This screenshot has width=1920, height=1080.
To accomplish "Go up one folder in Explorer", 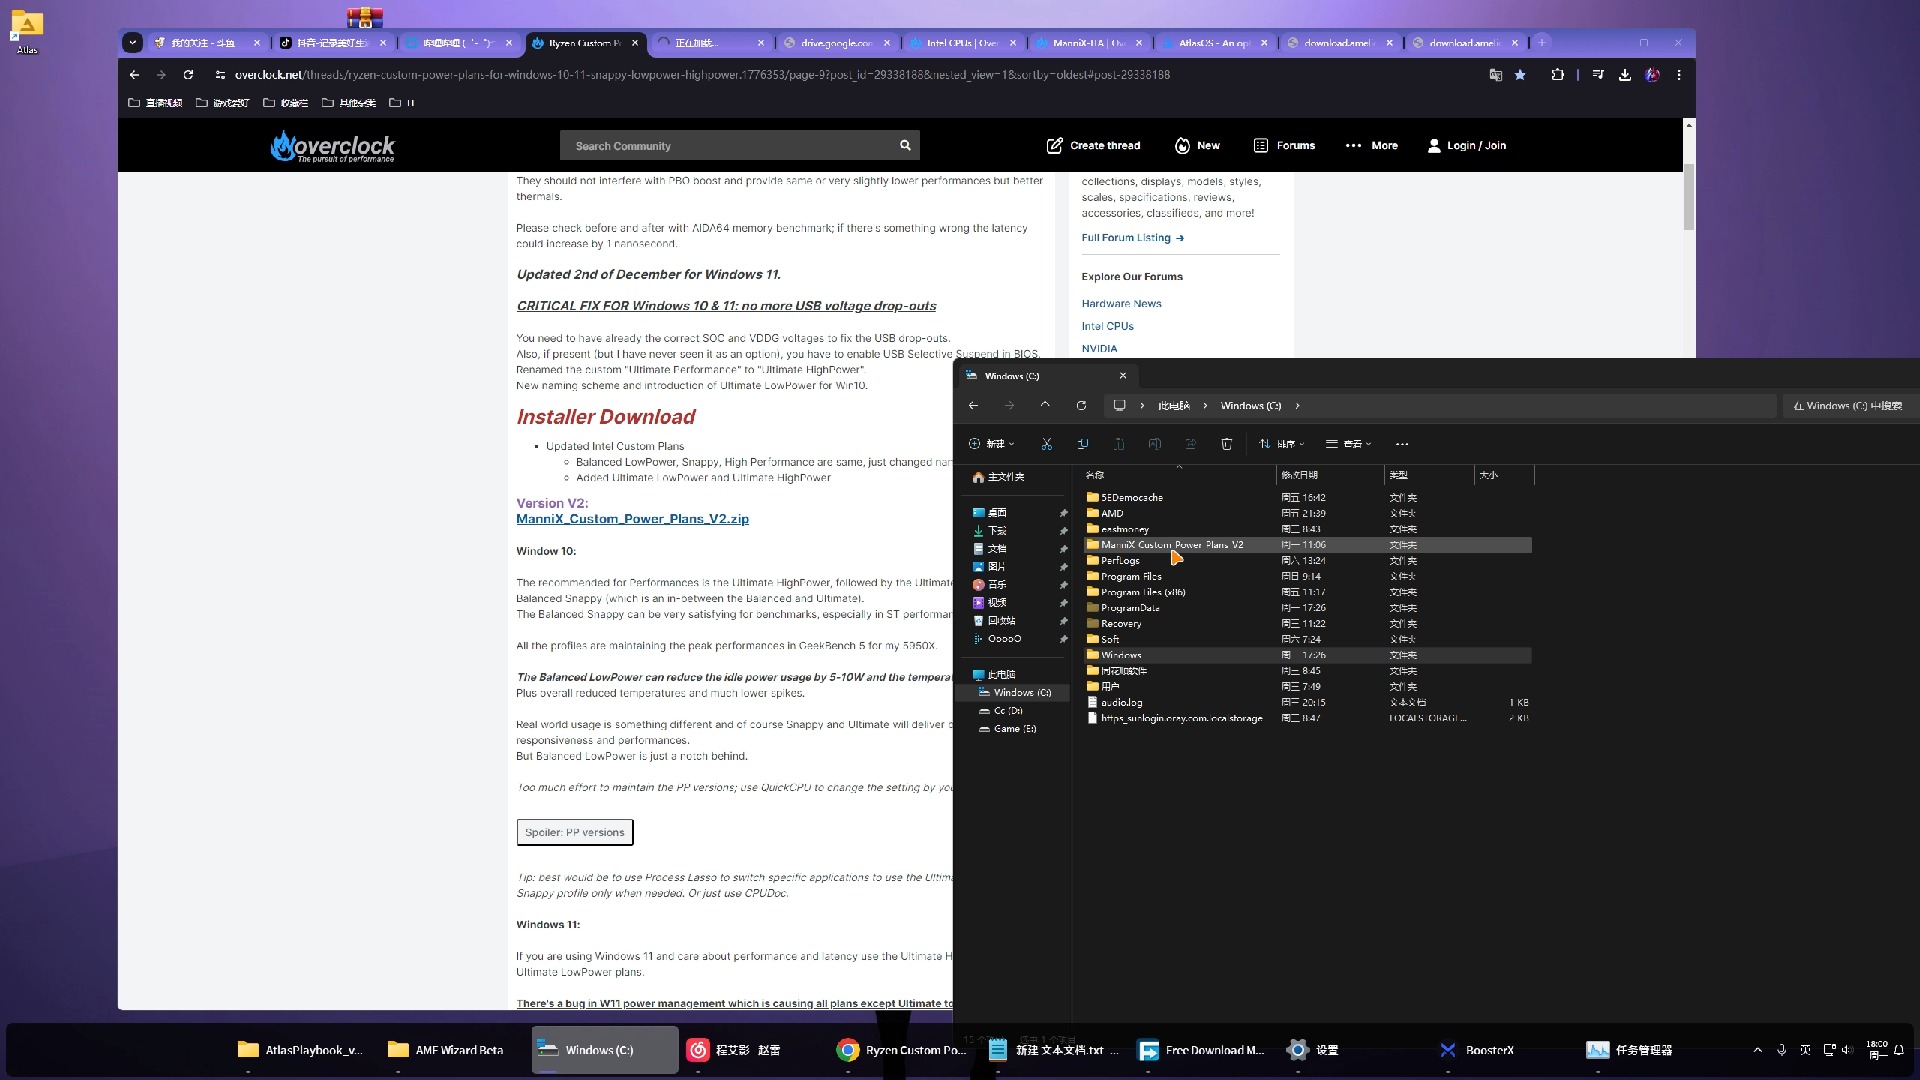I will [1045, 405].
